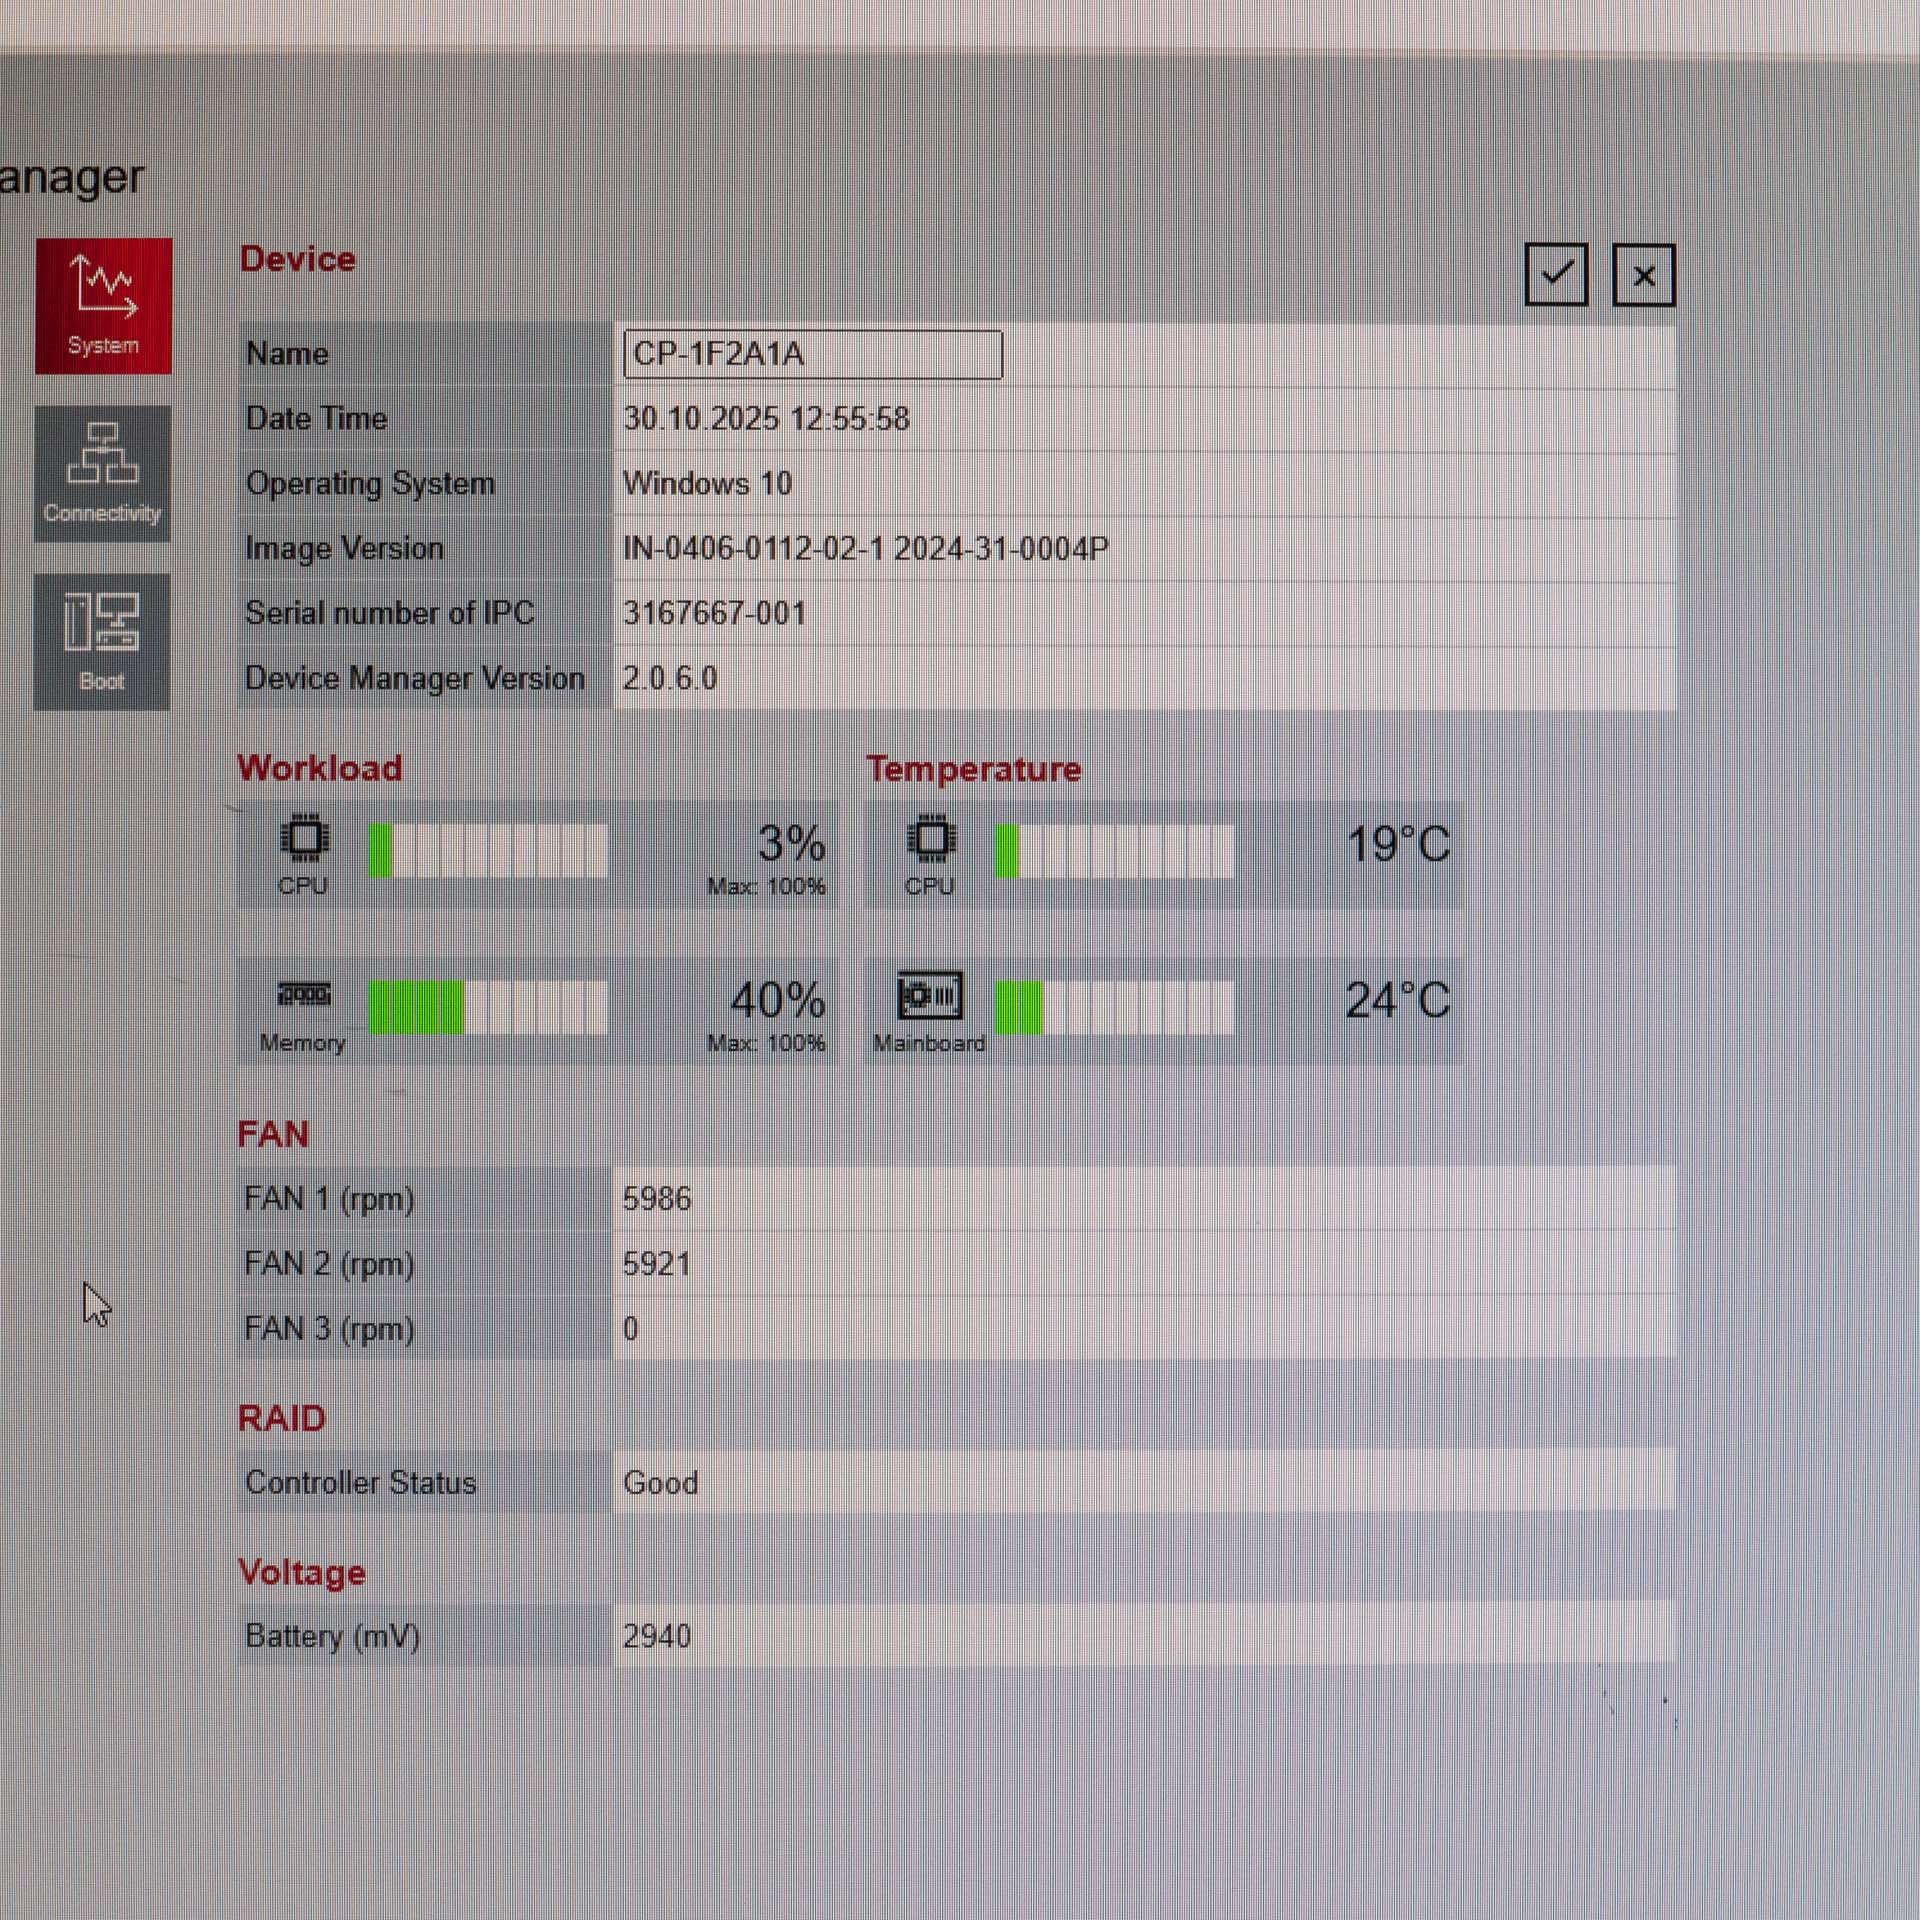The image size is (1920, 1920).
Task: Click the Memory usage progress bar
Action: point(488,1007)
